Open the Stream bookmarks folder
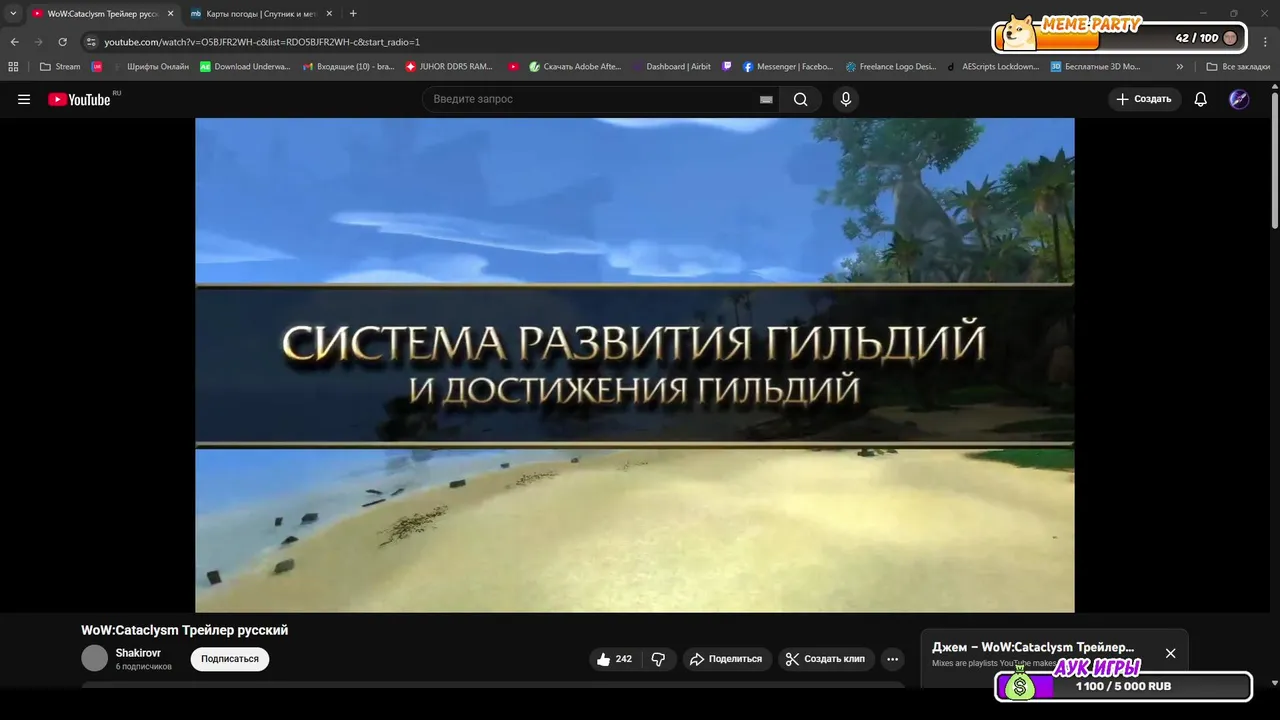 tap(60, 67)
